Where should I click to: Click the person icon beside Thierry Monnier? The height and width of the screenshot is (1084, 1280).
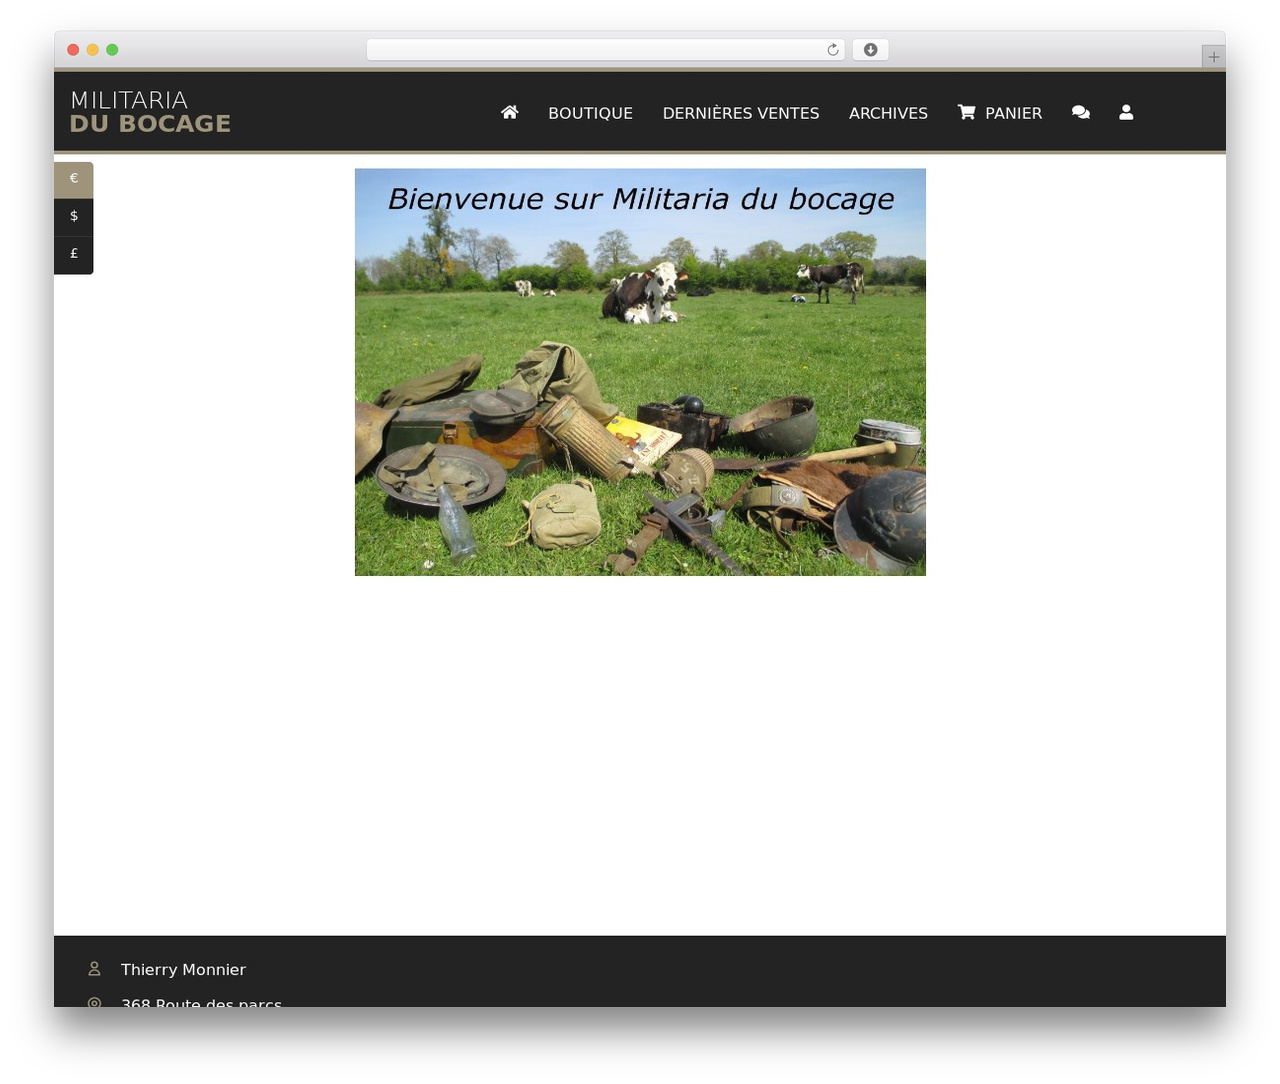coord(94,969)
